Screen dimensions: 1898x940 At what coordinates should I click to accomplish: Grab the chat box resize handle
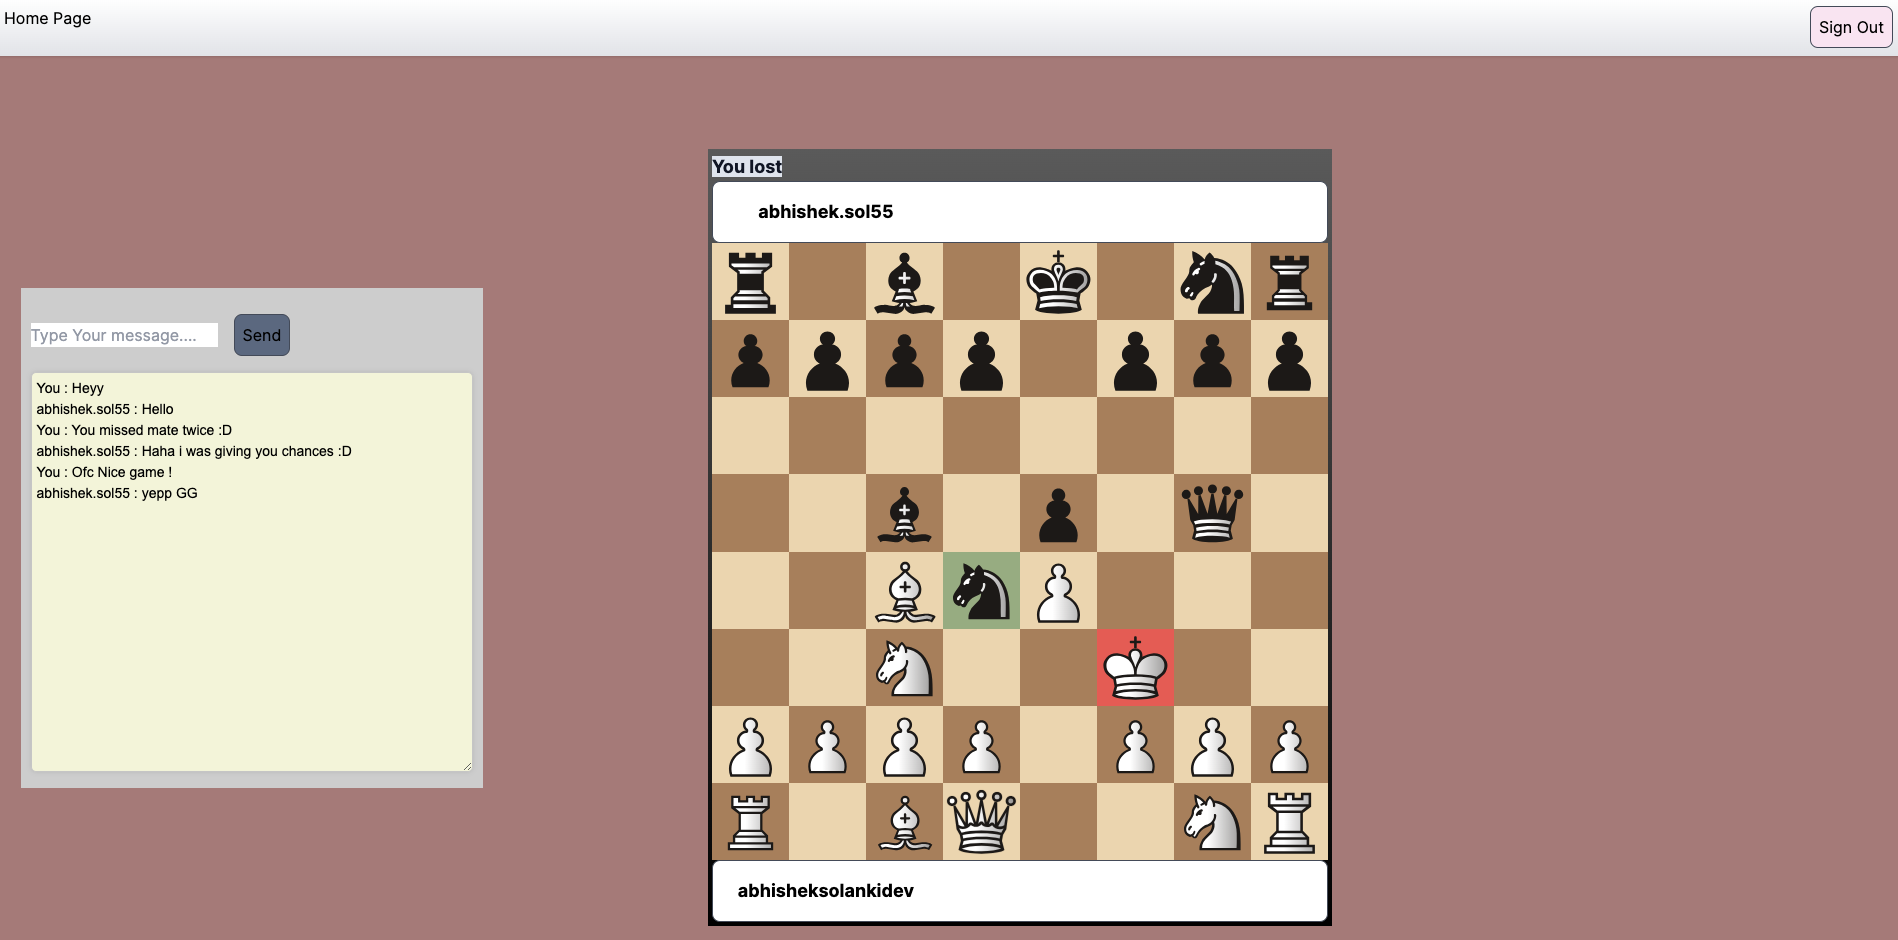466,765
